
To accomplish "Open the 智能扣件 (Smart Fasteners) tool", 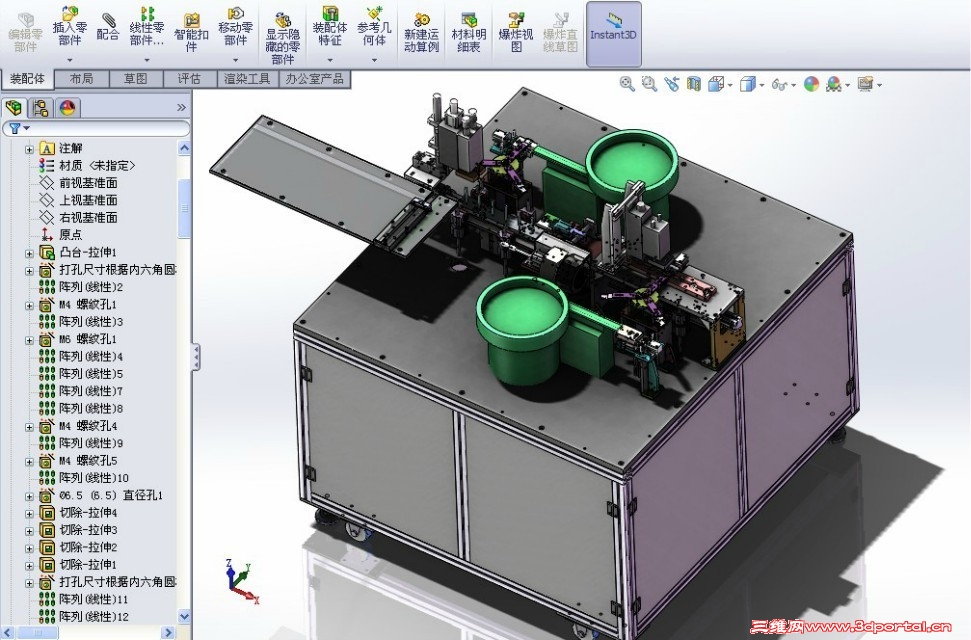I will 191,32.
